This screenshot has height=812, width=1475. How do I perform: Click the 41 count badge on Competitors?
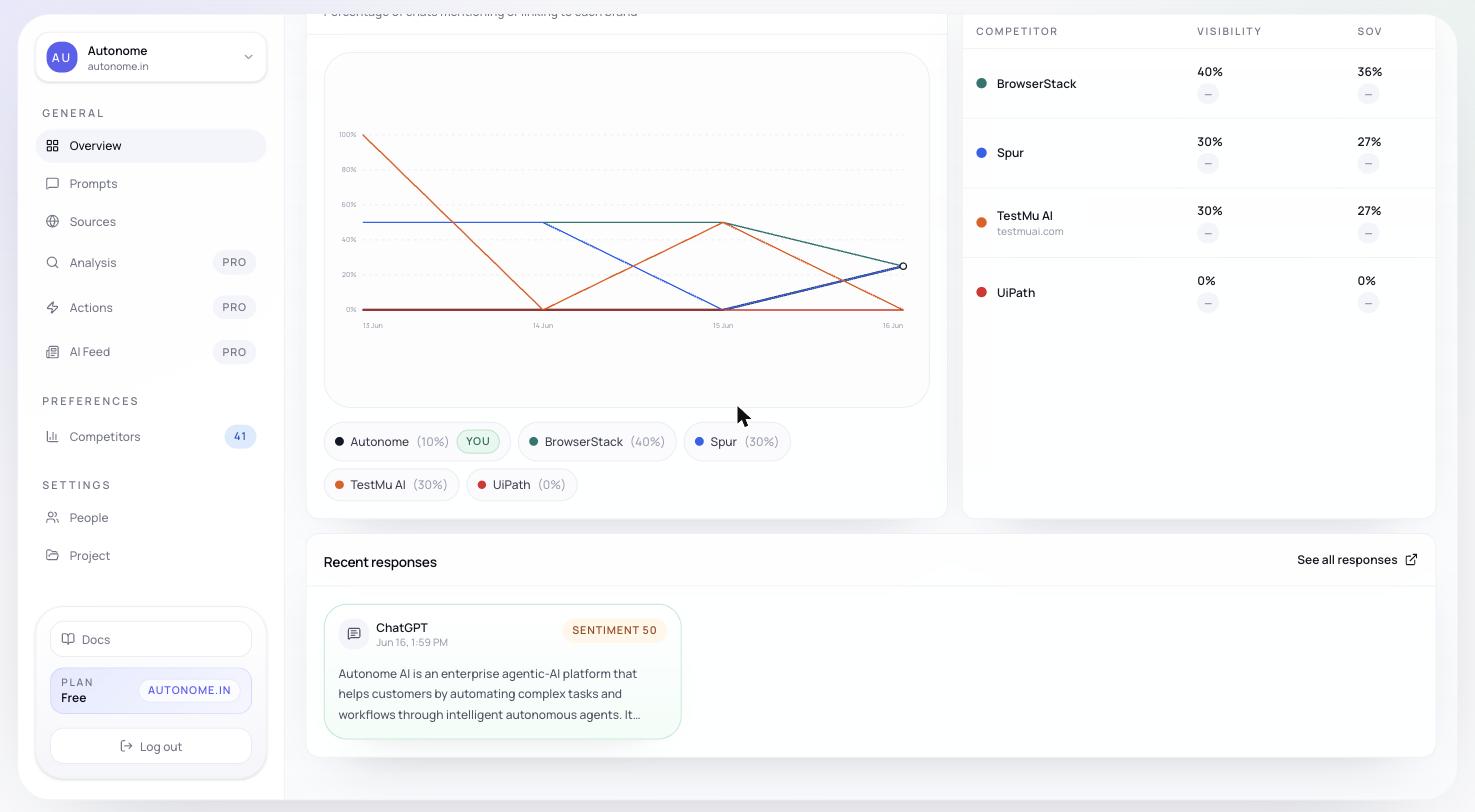tap(240, 436)
